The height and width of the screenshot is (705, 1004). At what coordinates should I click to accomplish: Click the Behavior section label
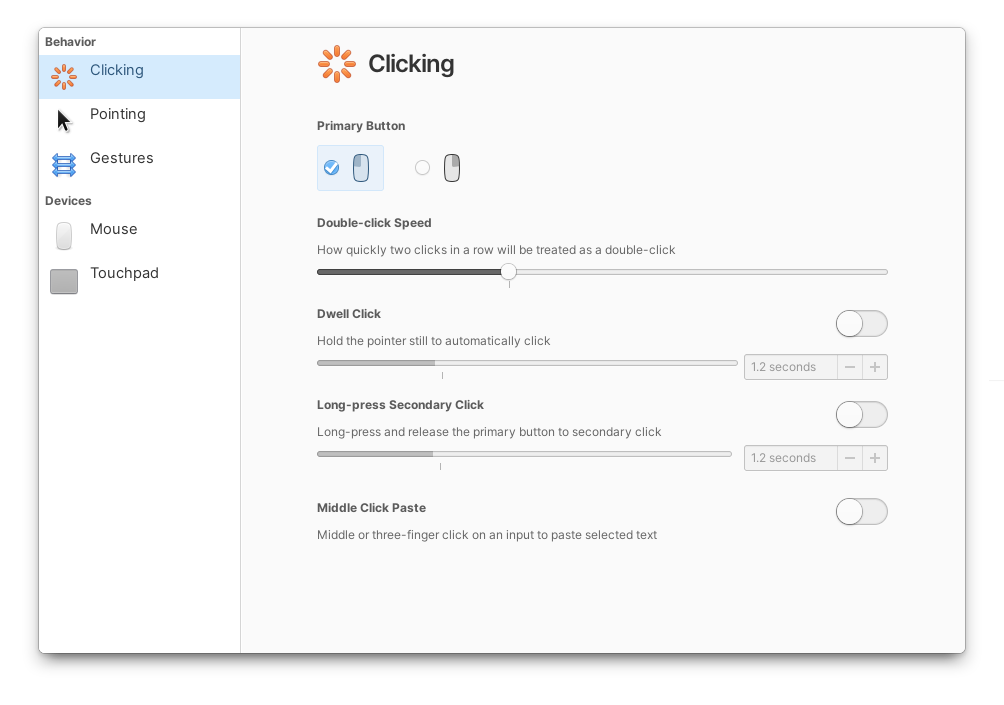(70, 42)
